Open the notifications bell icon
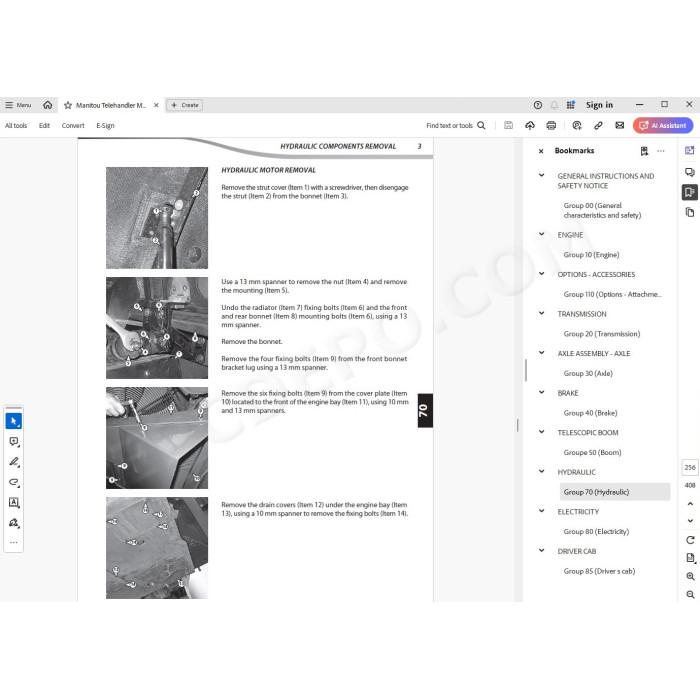 [x=554, y=105]
